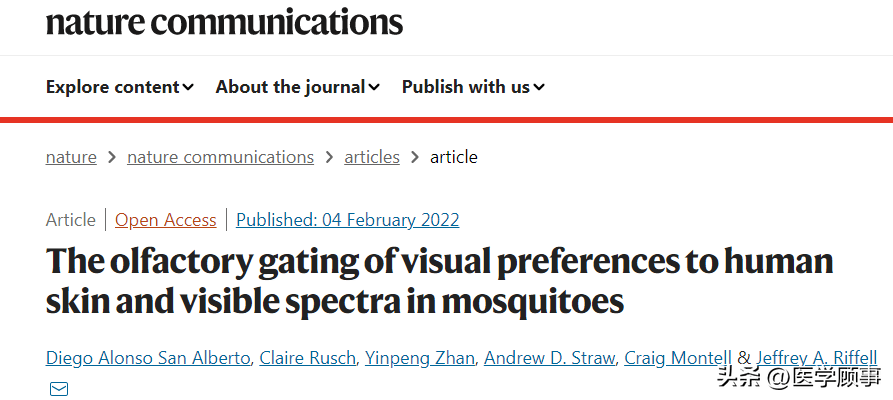Expand the About the journal menu
Screen dimensions: 893x400
(297, 87)
